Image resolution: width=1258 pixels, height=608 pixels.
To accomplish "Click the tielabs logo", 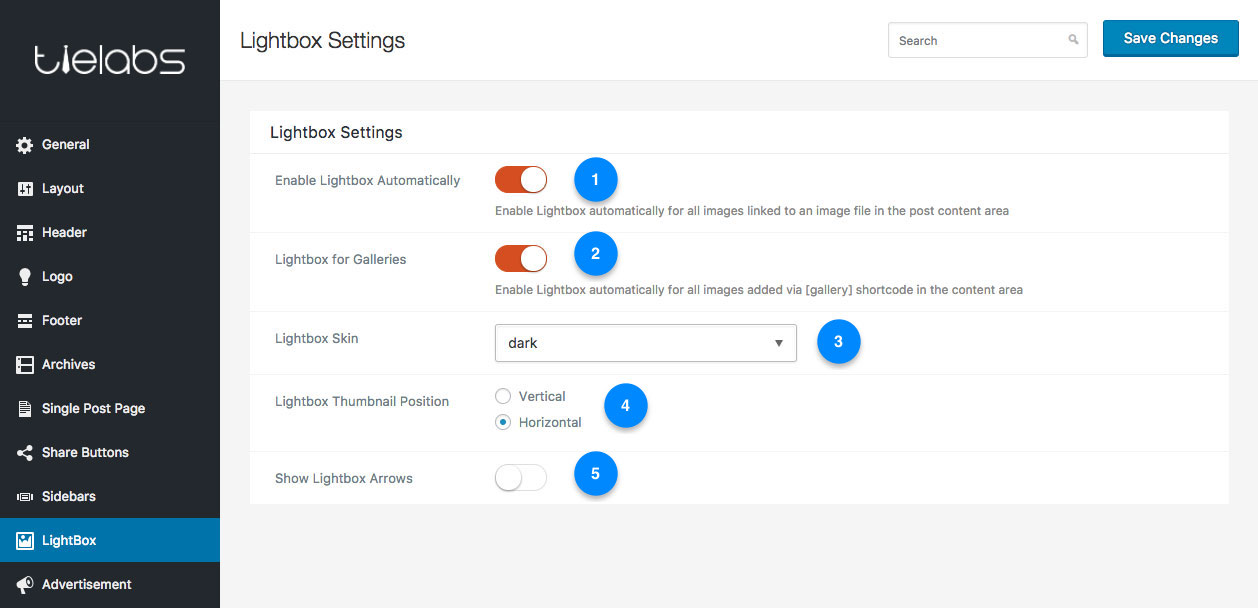I will pyautogui.click(x=110, y=60).
